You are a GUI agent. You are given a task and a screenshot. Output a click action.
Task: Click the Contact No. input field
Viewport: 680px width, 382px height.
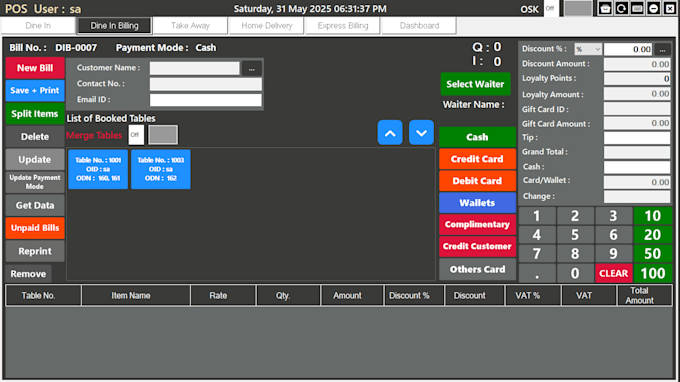tap(206, 84)
